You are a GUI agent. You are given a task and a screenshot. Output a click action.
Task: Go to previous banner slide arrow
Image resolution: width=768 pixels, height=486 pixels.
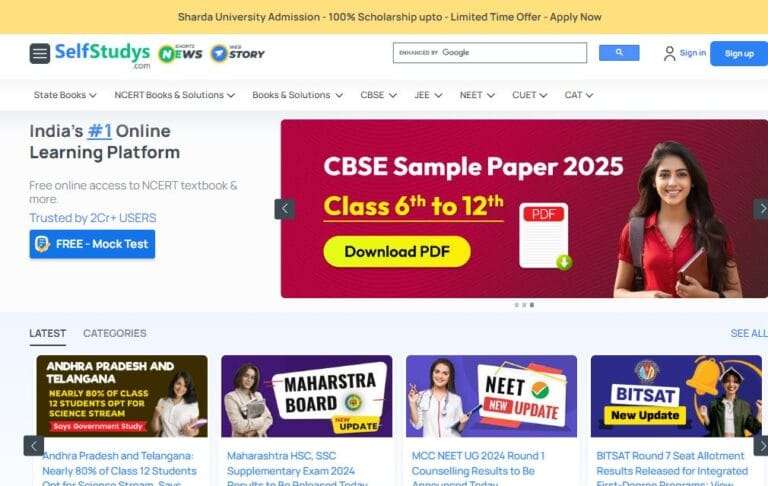tap(284, 209)
